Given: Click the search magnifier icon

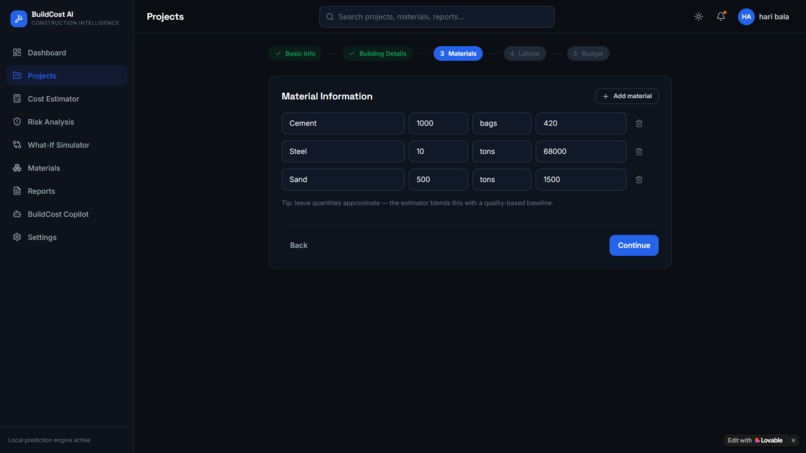Looking at the screenshot, I should (330, 17).
